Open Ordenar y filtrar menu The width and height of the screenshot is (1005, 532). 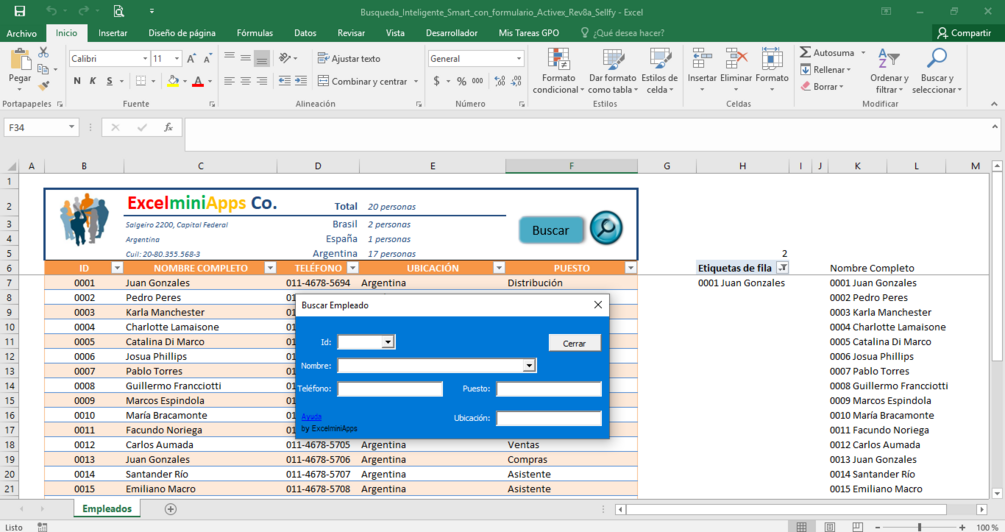pos(889,71)
